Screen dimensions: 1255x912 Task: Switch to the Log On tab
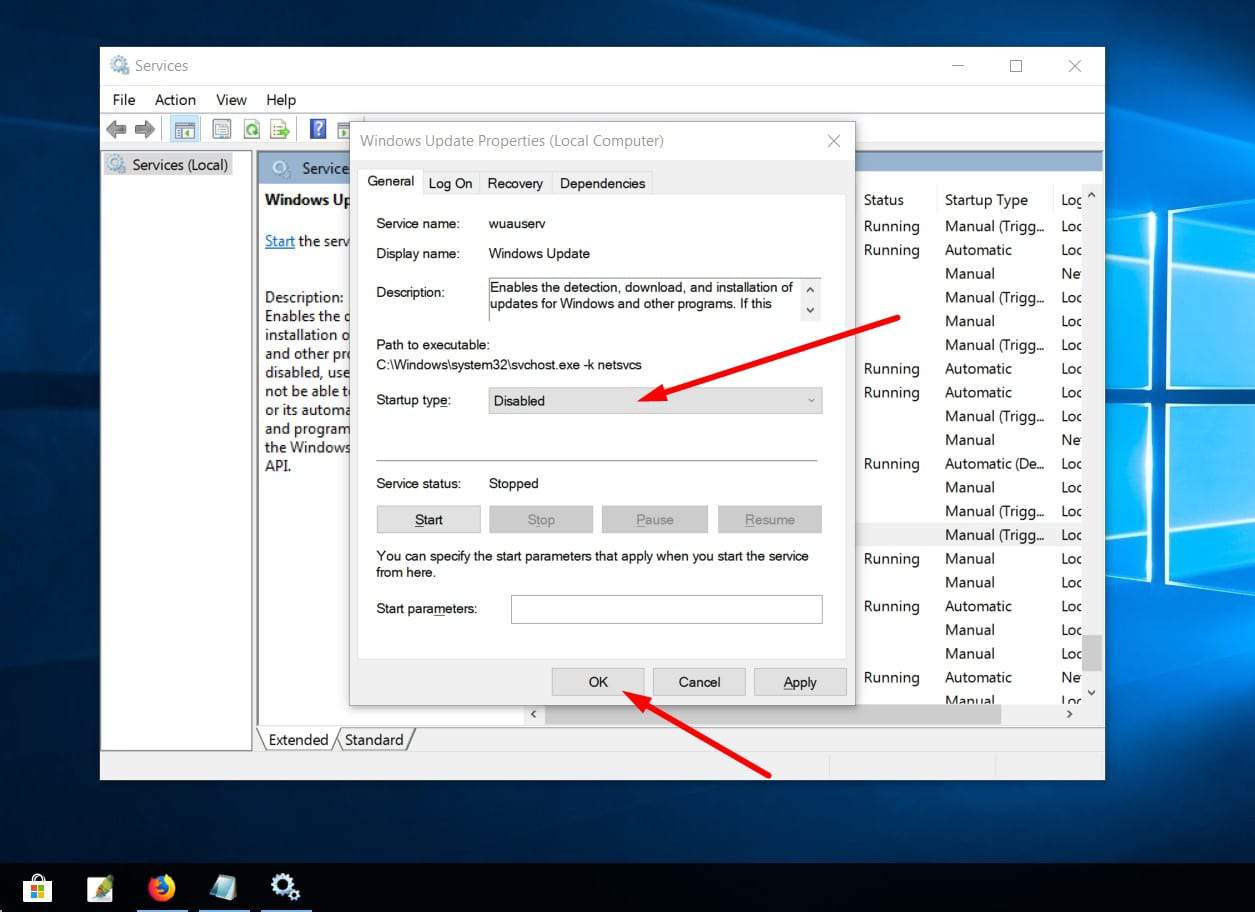(x=450, y=183)
